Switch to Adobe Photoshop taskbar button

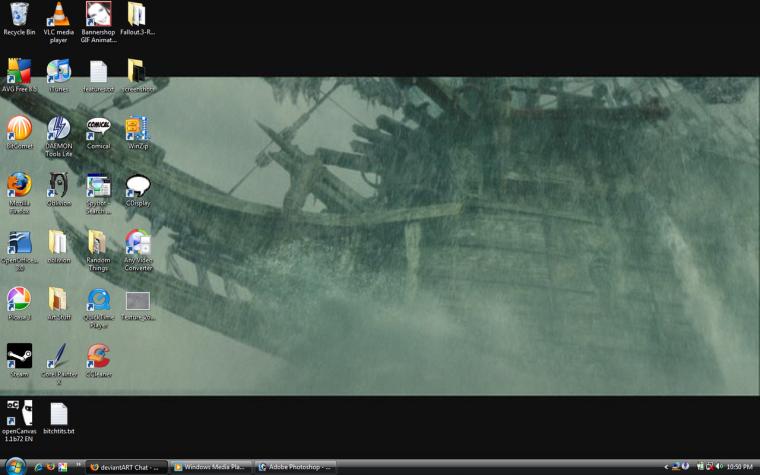tap(295, 467)
